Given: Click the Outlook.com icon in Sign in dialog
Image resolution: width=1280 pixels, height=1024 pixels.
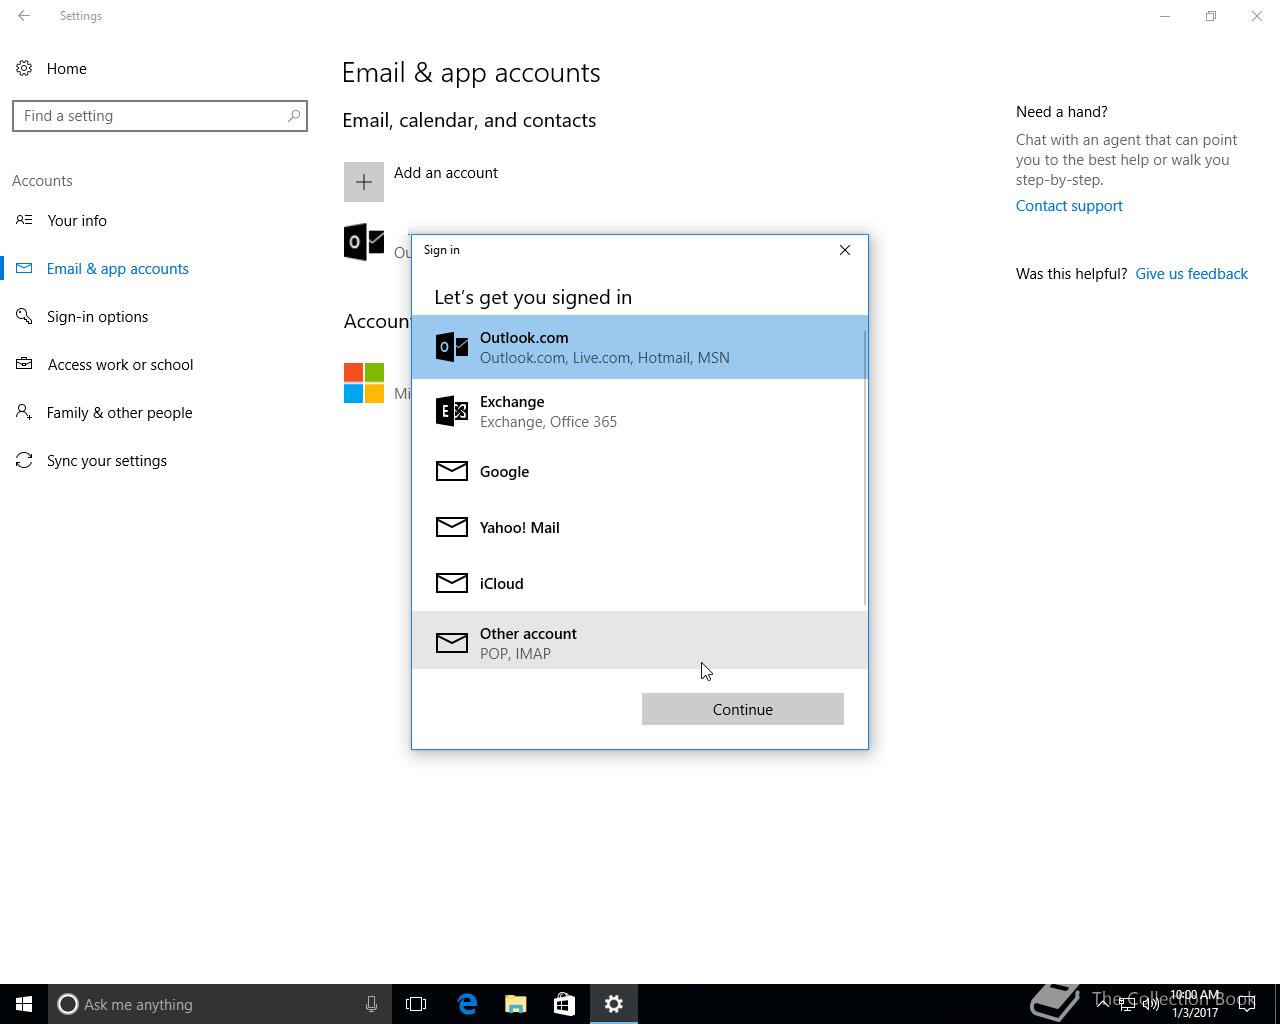Looking at the screenshot, I should click(452, 347).
